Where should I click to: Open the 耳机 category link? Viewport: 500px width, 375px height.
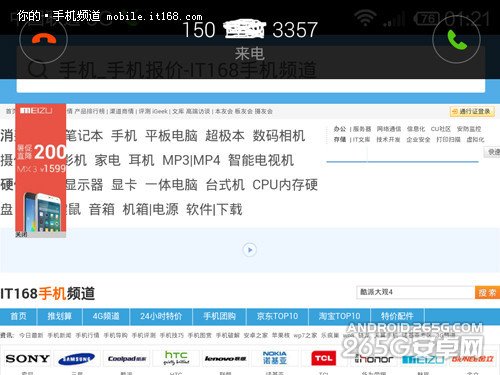click(141, 160)
